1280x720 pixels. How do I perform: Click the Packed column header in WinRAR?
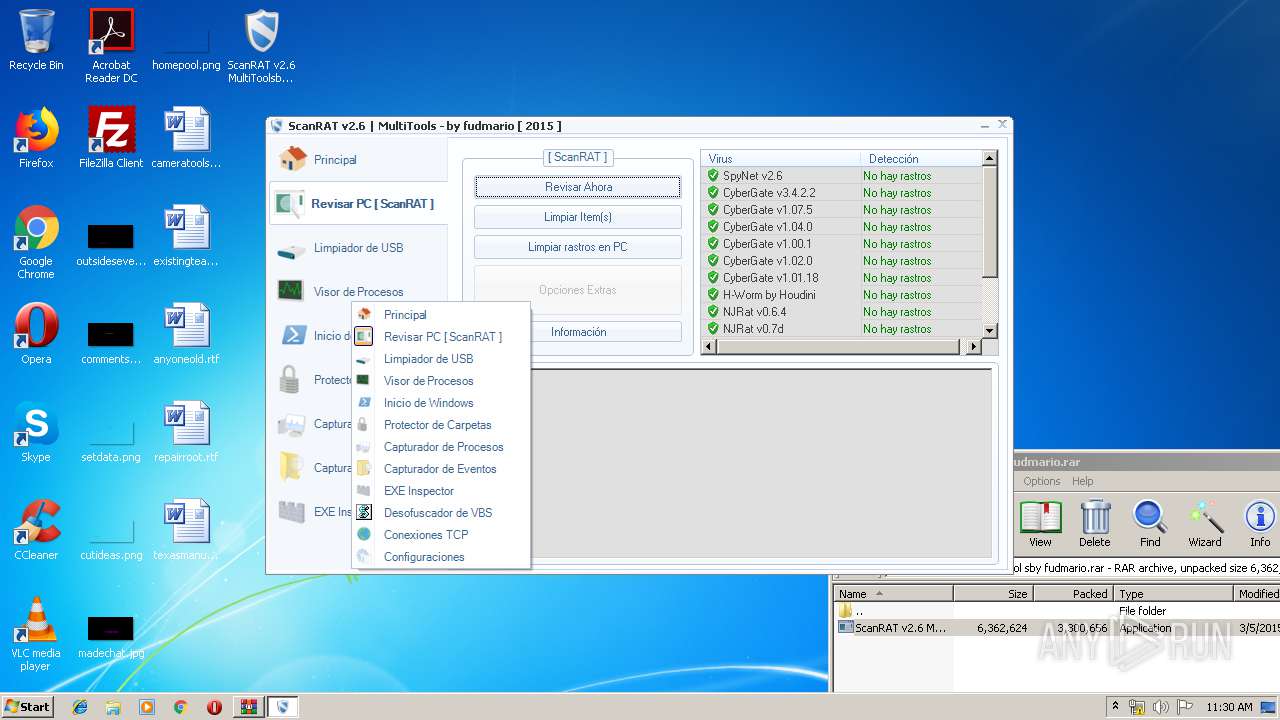1073,594
